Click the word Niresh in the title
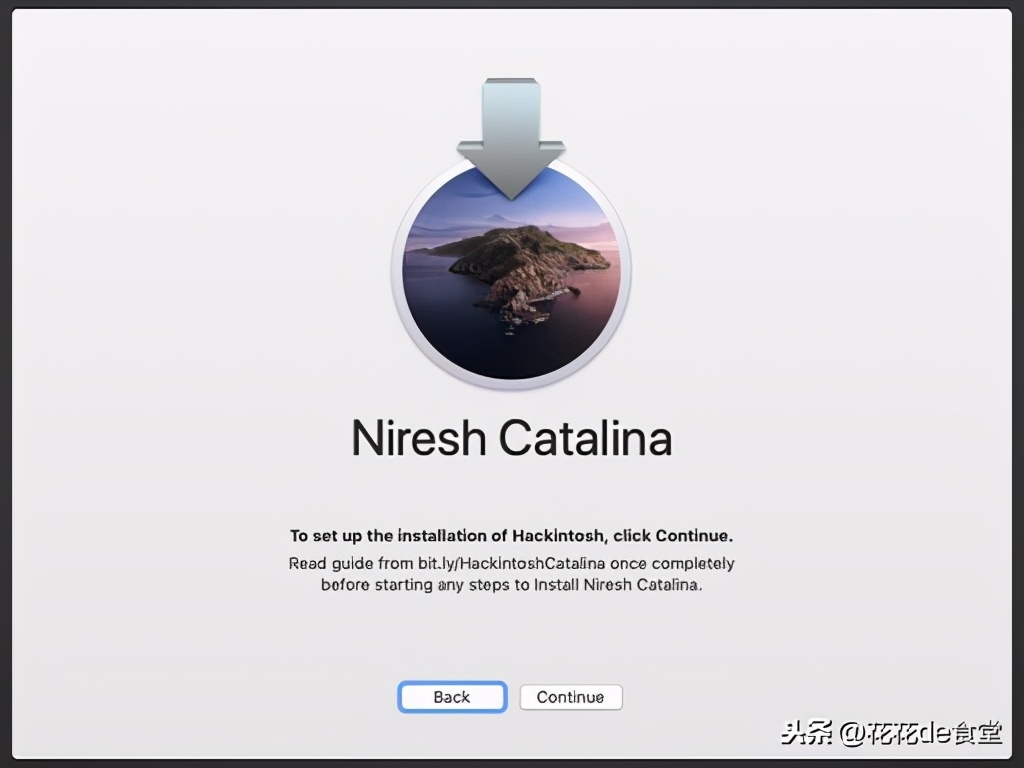This screenshot has width=1024, height=768. coord(418,439)
